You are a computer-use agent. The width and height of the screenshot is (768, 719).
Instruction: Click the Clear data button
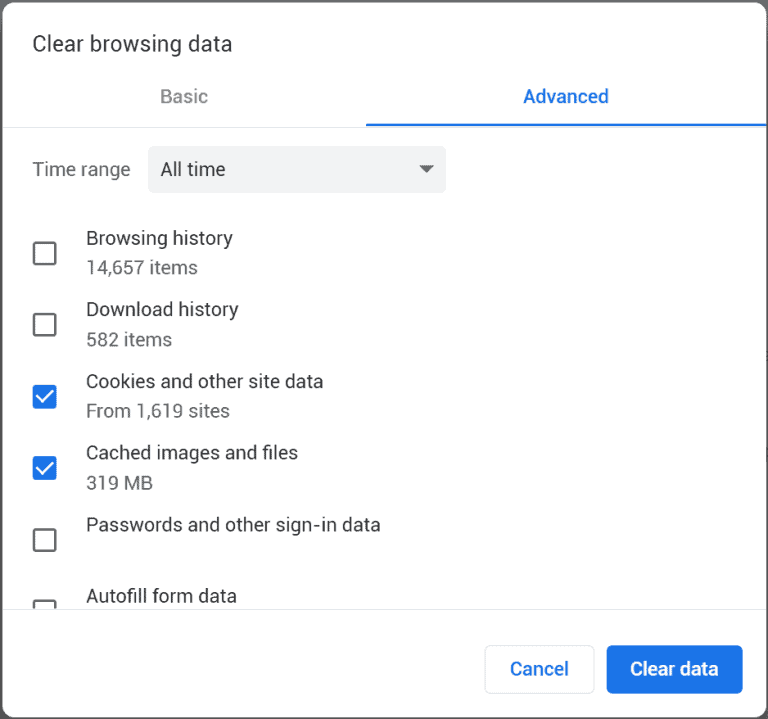point(673,669)
